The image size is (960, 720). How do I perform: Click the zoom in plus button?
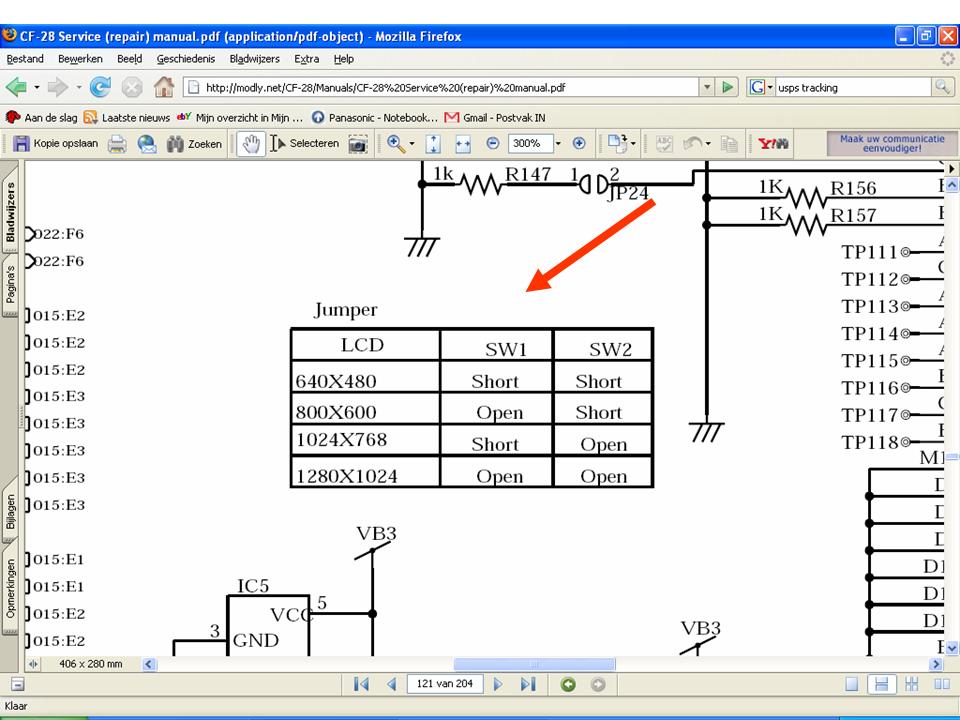click(x=579, y=143)
